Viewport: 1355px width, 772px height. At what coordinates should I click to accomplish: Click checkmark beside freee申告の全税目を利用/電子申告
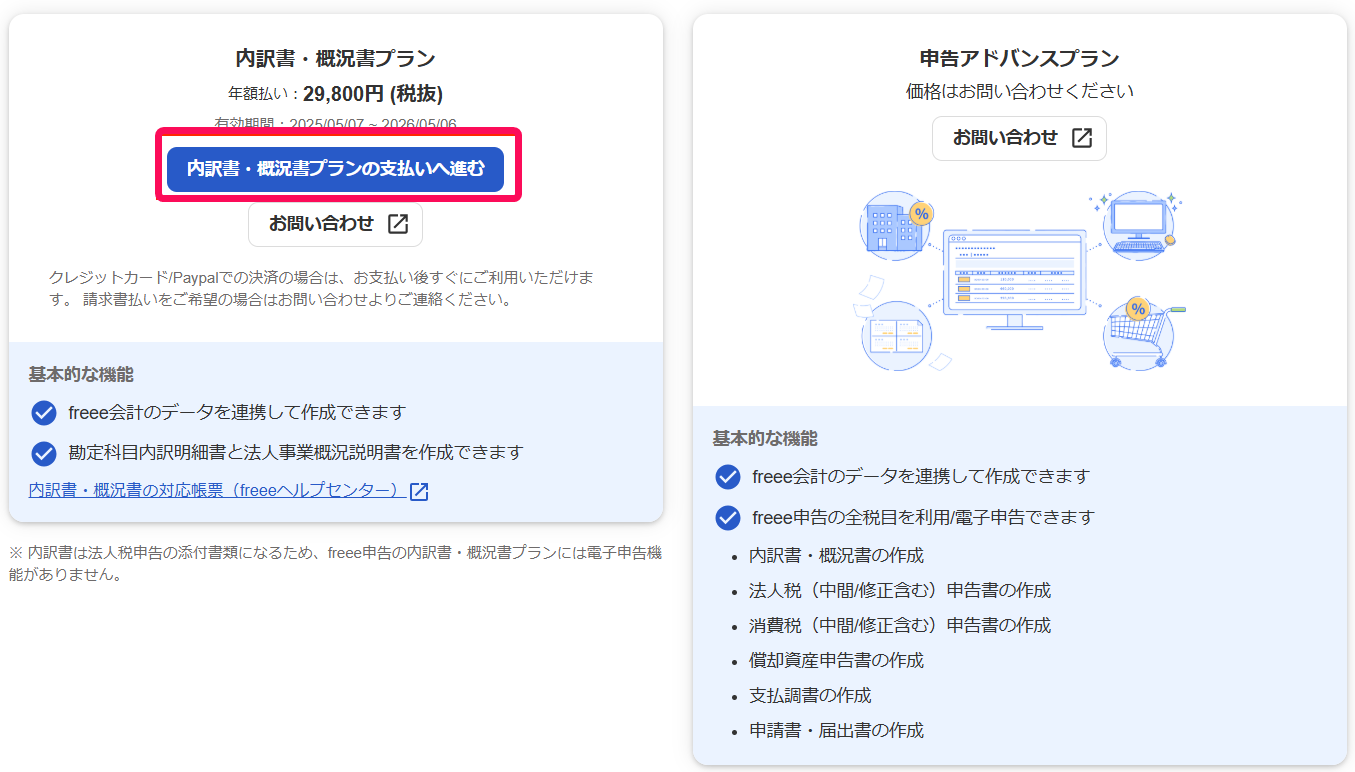pos(727,518)
